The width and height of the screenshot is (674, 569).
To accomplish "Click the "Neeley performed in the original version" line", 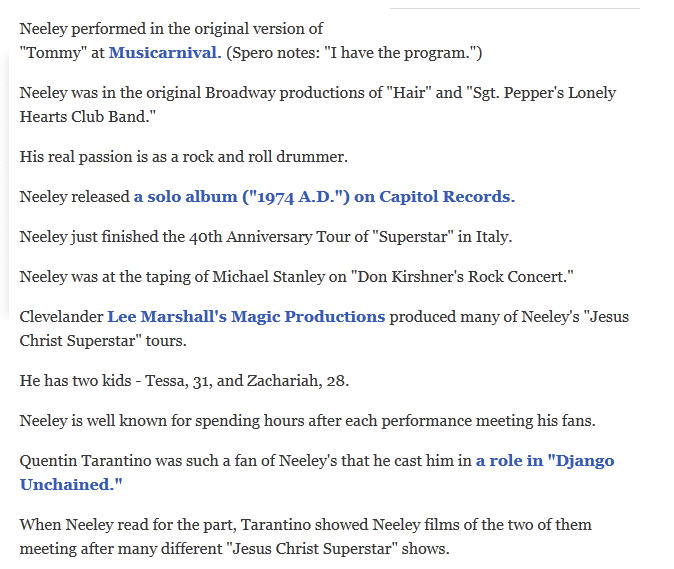I will point(171,29).
